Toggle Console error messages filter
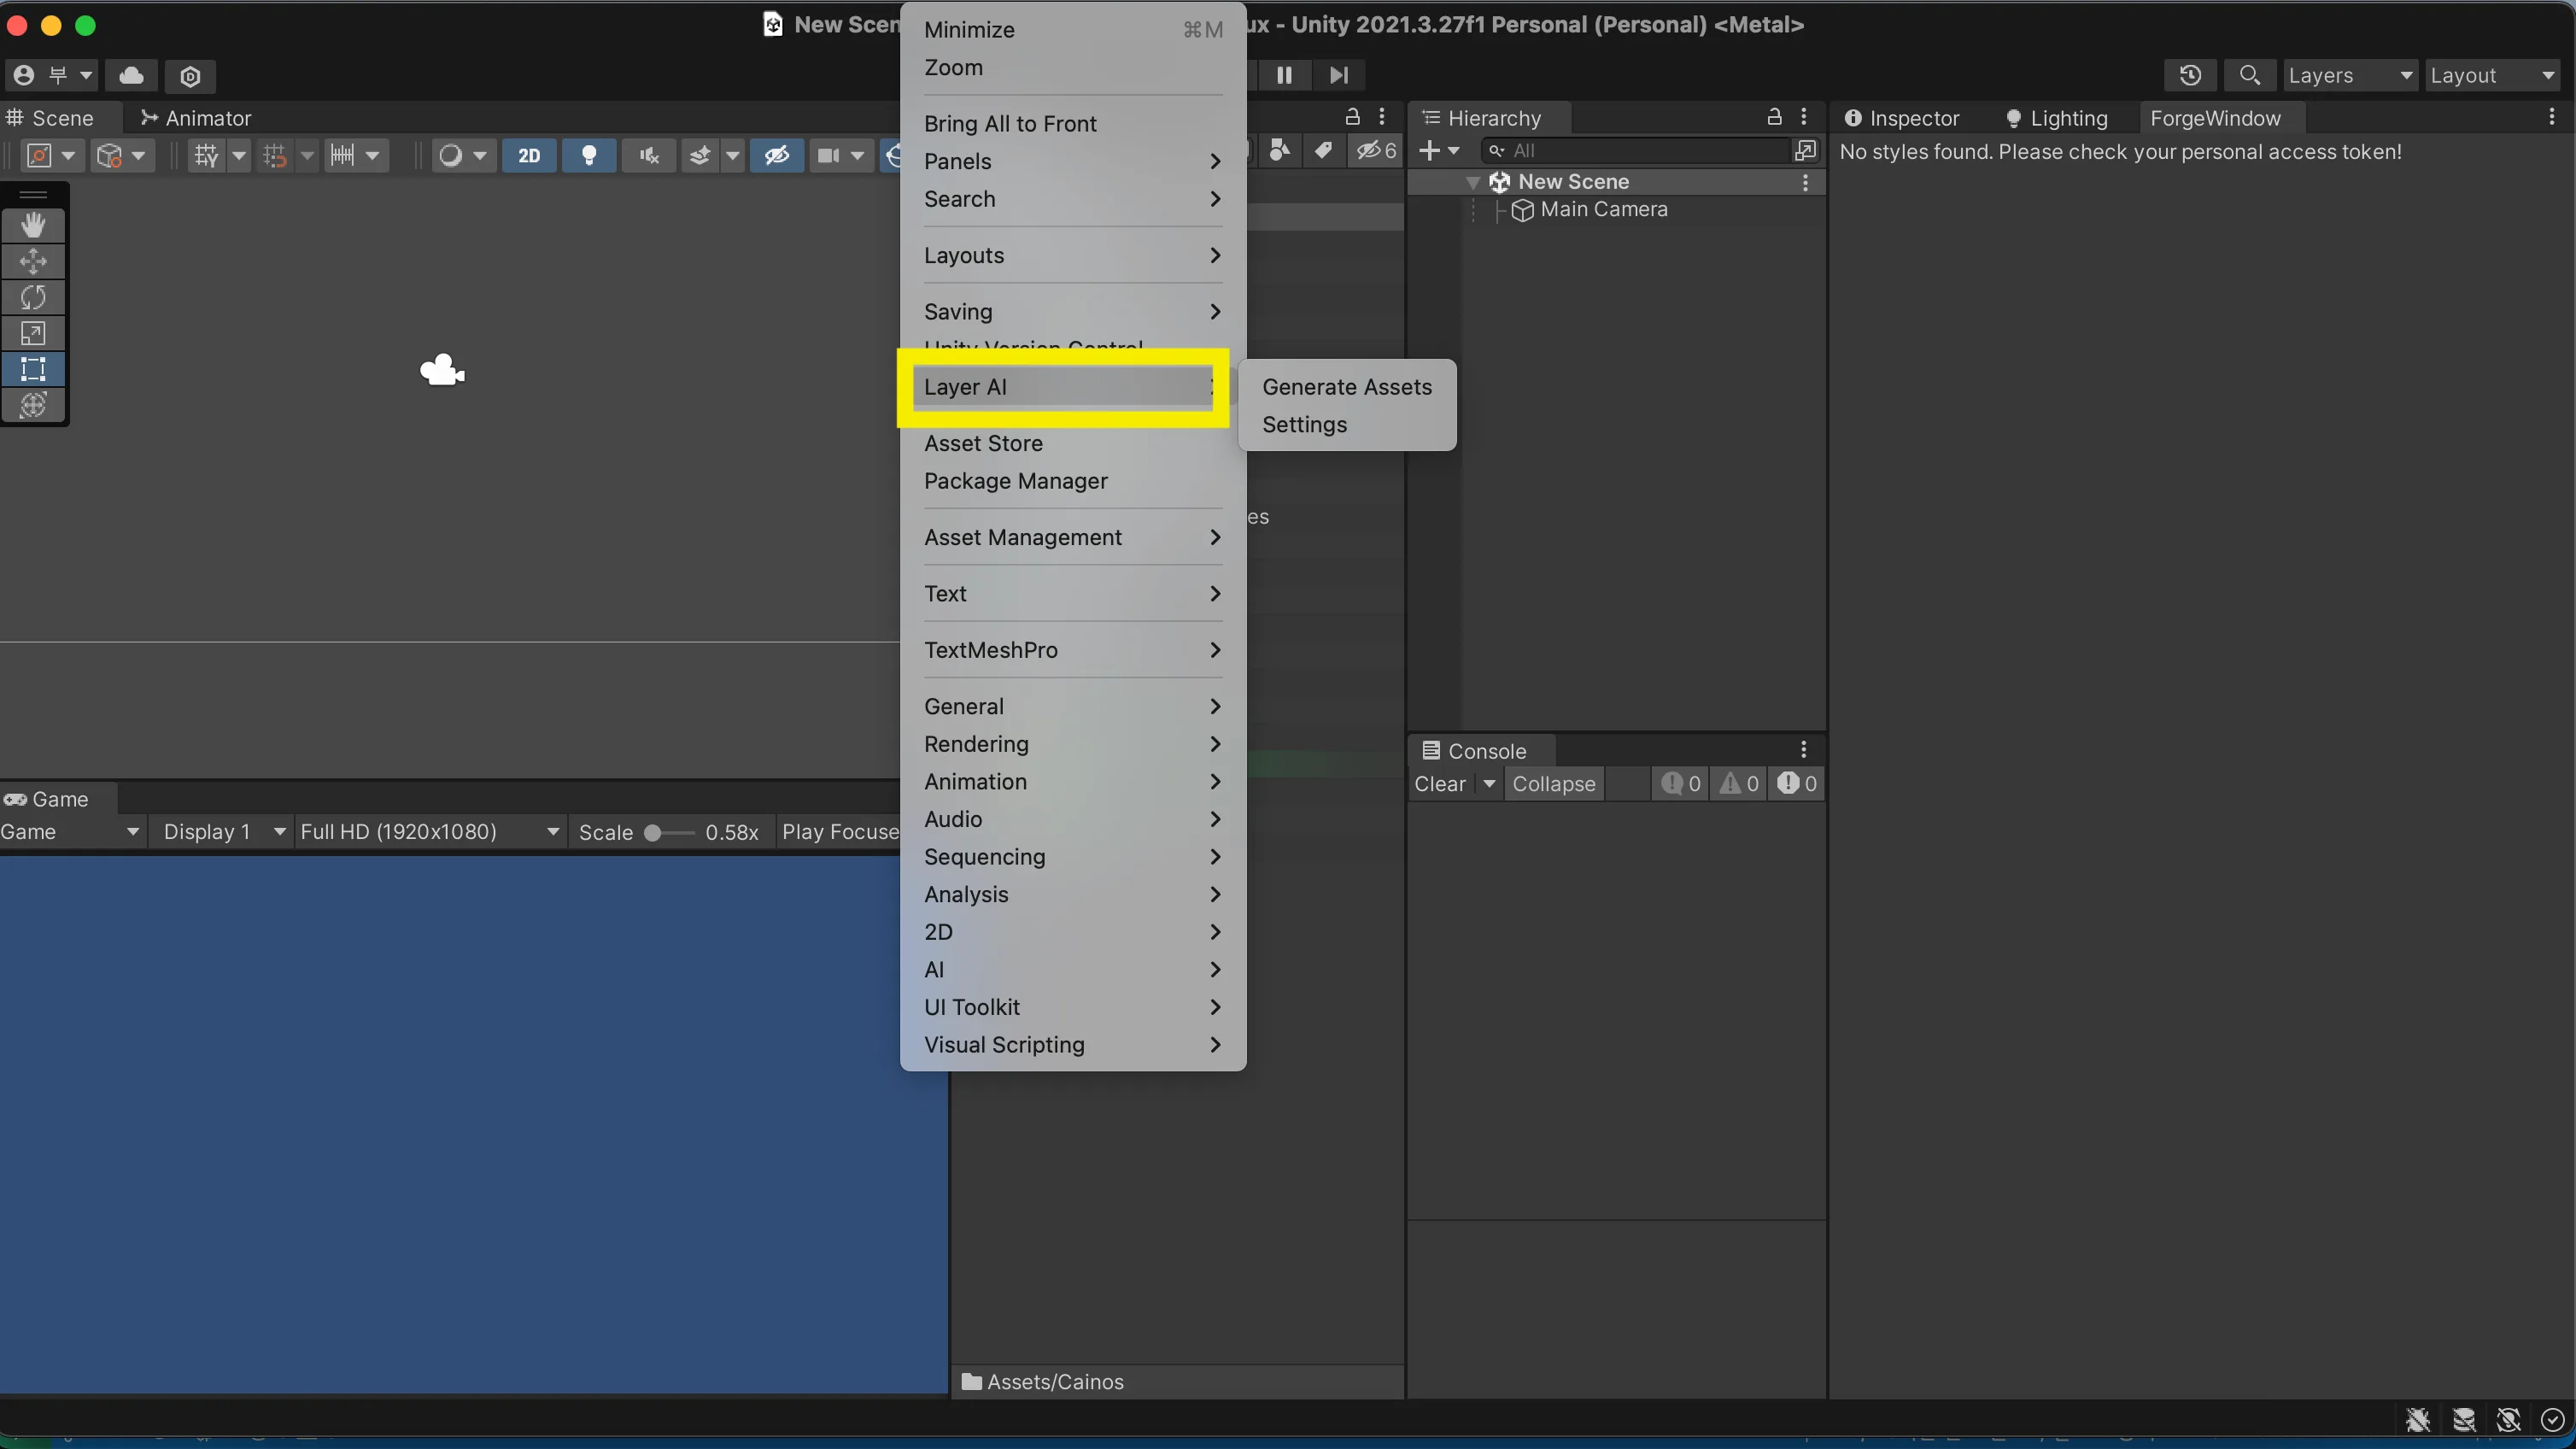 [x=1797, y=784]
